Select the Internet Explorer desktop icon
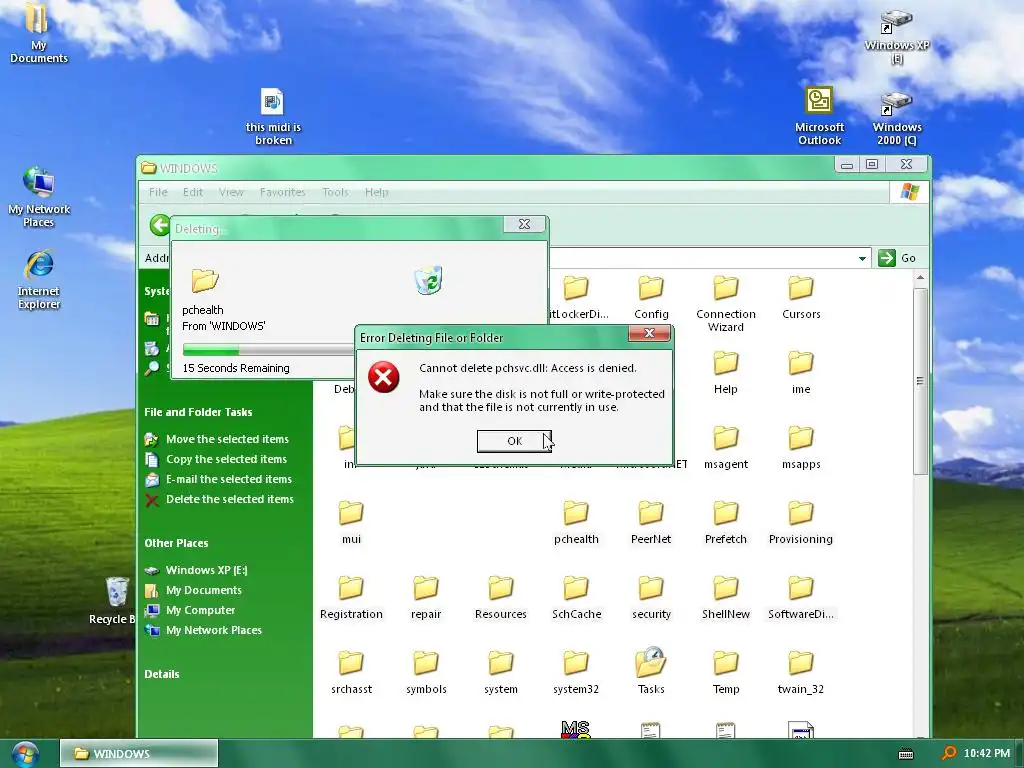The height and width of the screenshot is (768, 1024). [x=39, y=280]
